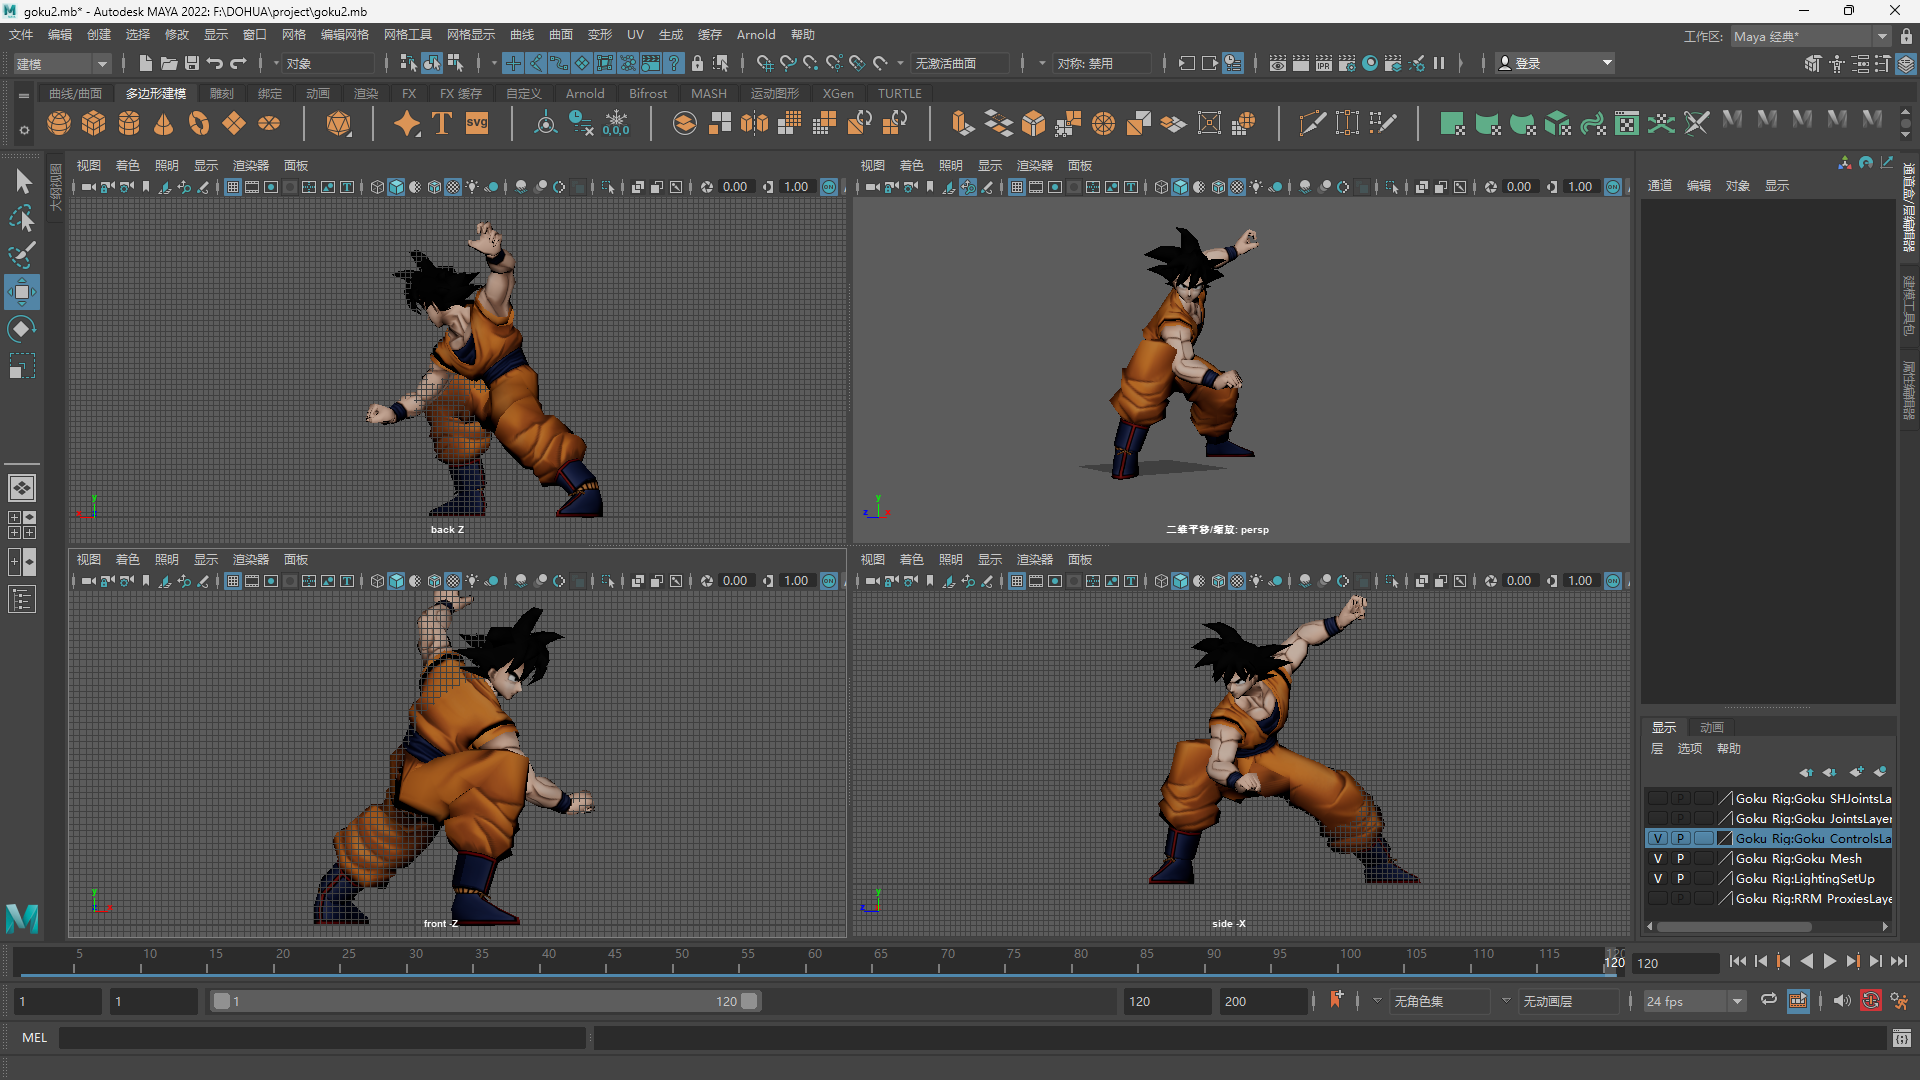Toggle visibility of Goku Mesh layer
1920x1080 pixels.
(1658, 859)
